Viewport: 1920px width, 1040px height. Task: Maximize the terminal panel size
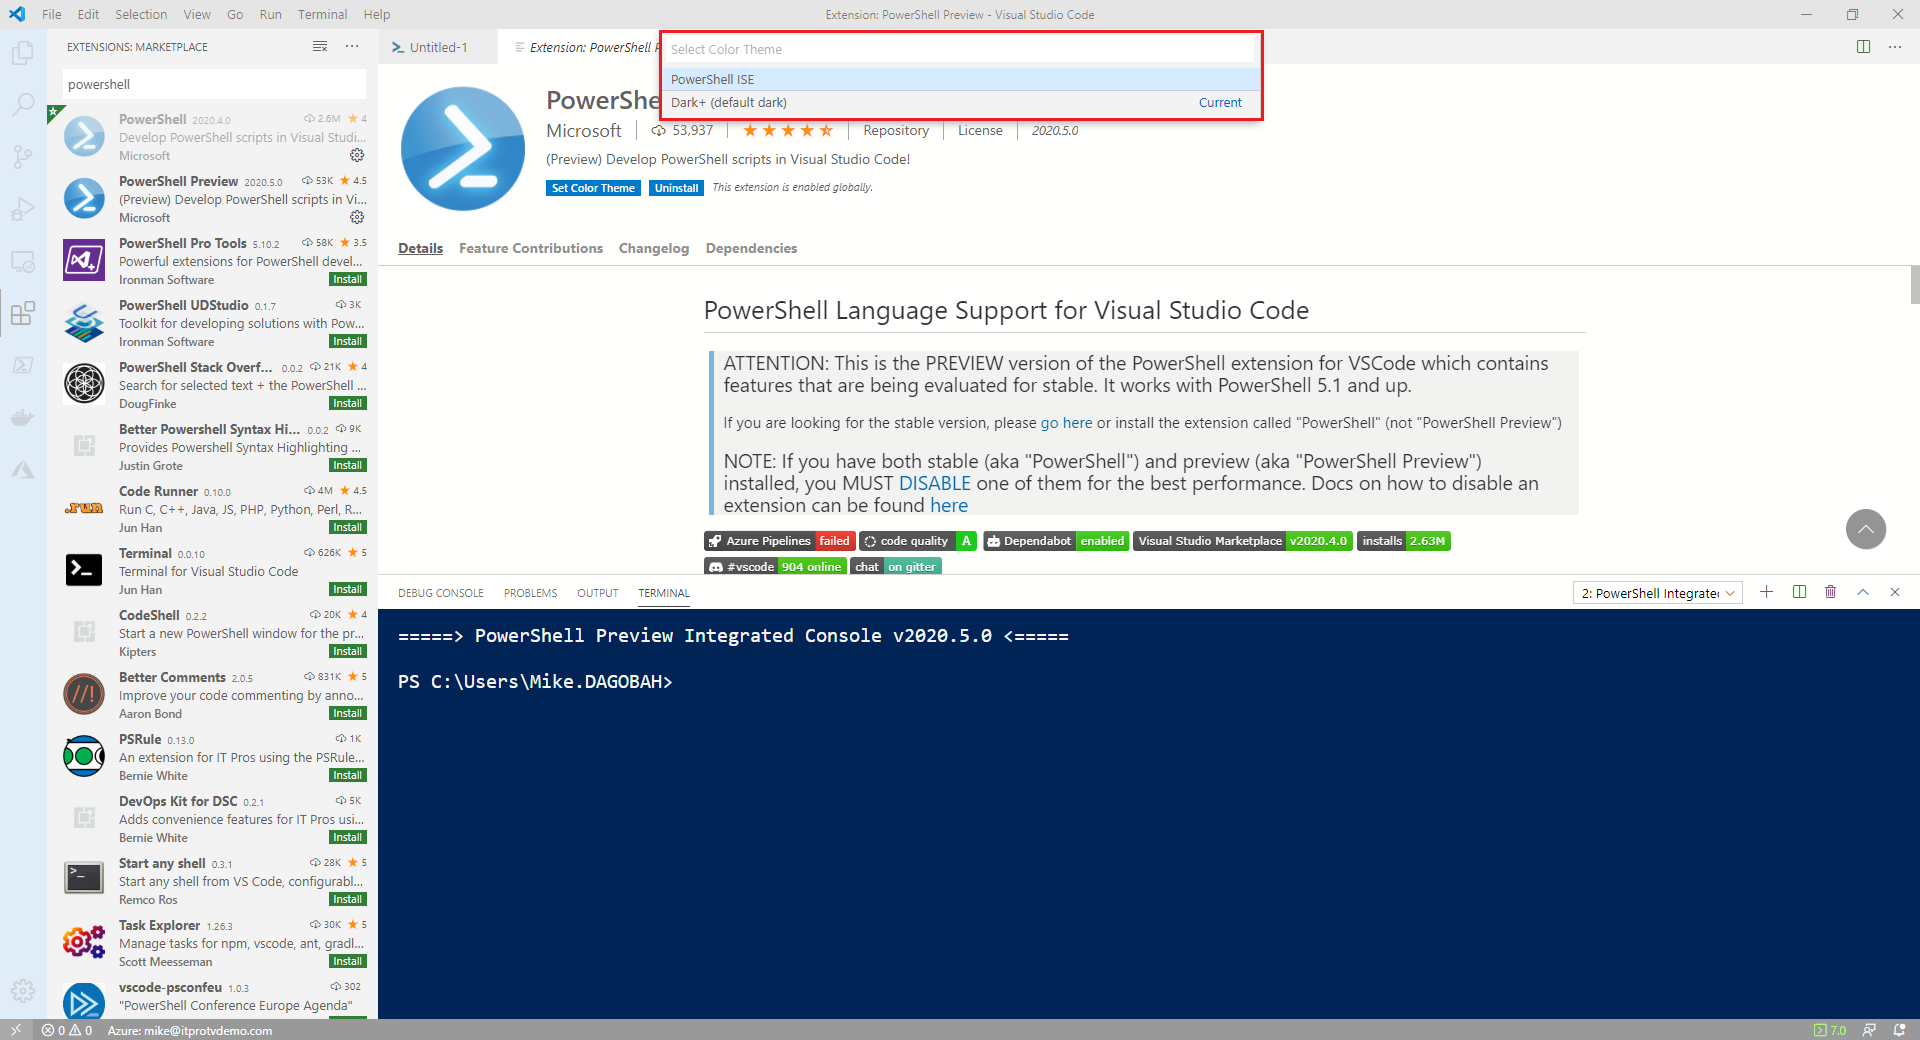point(1863,592)
